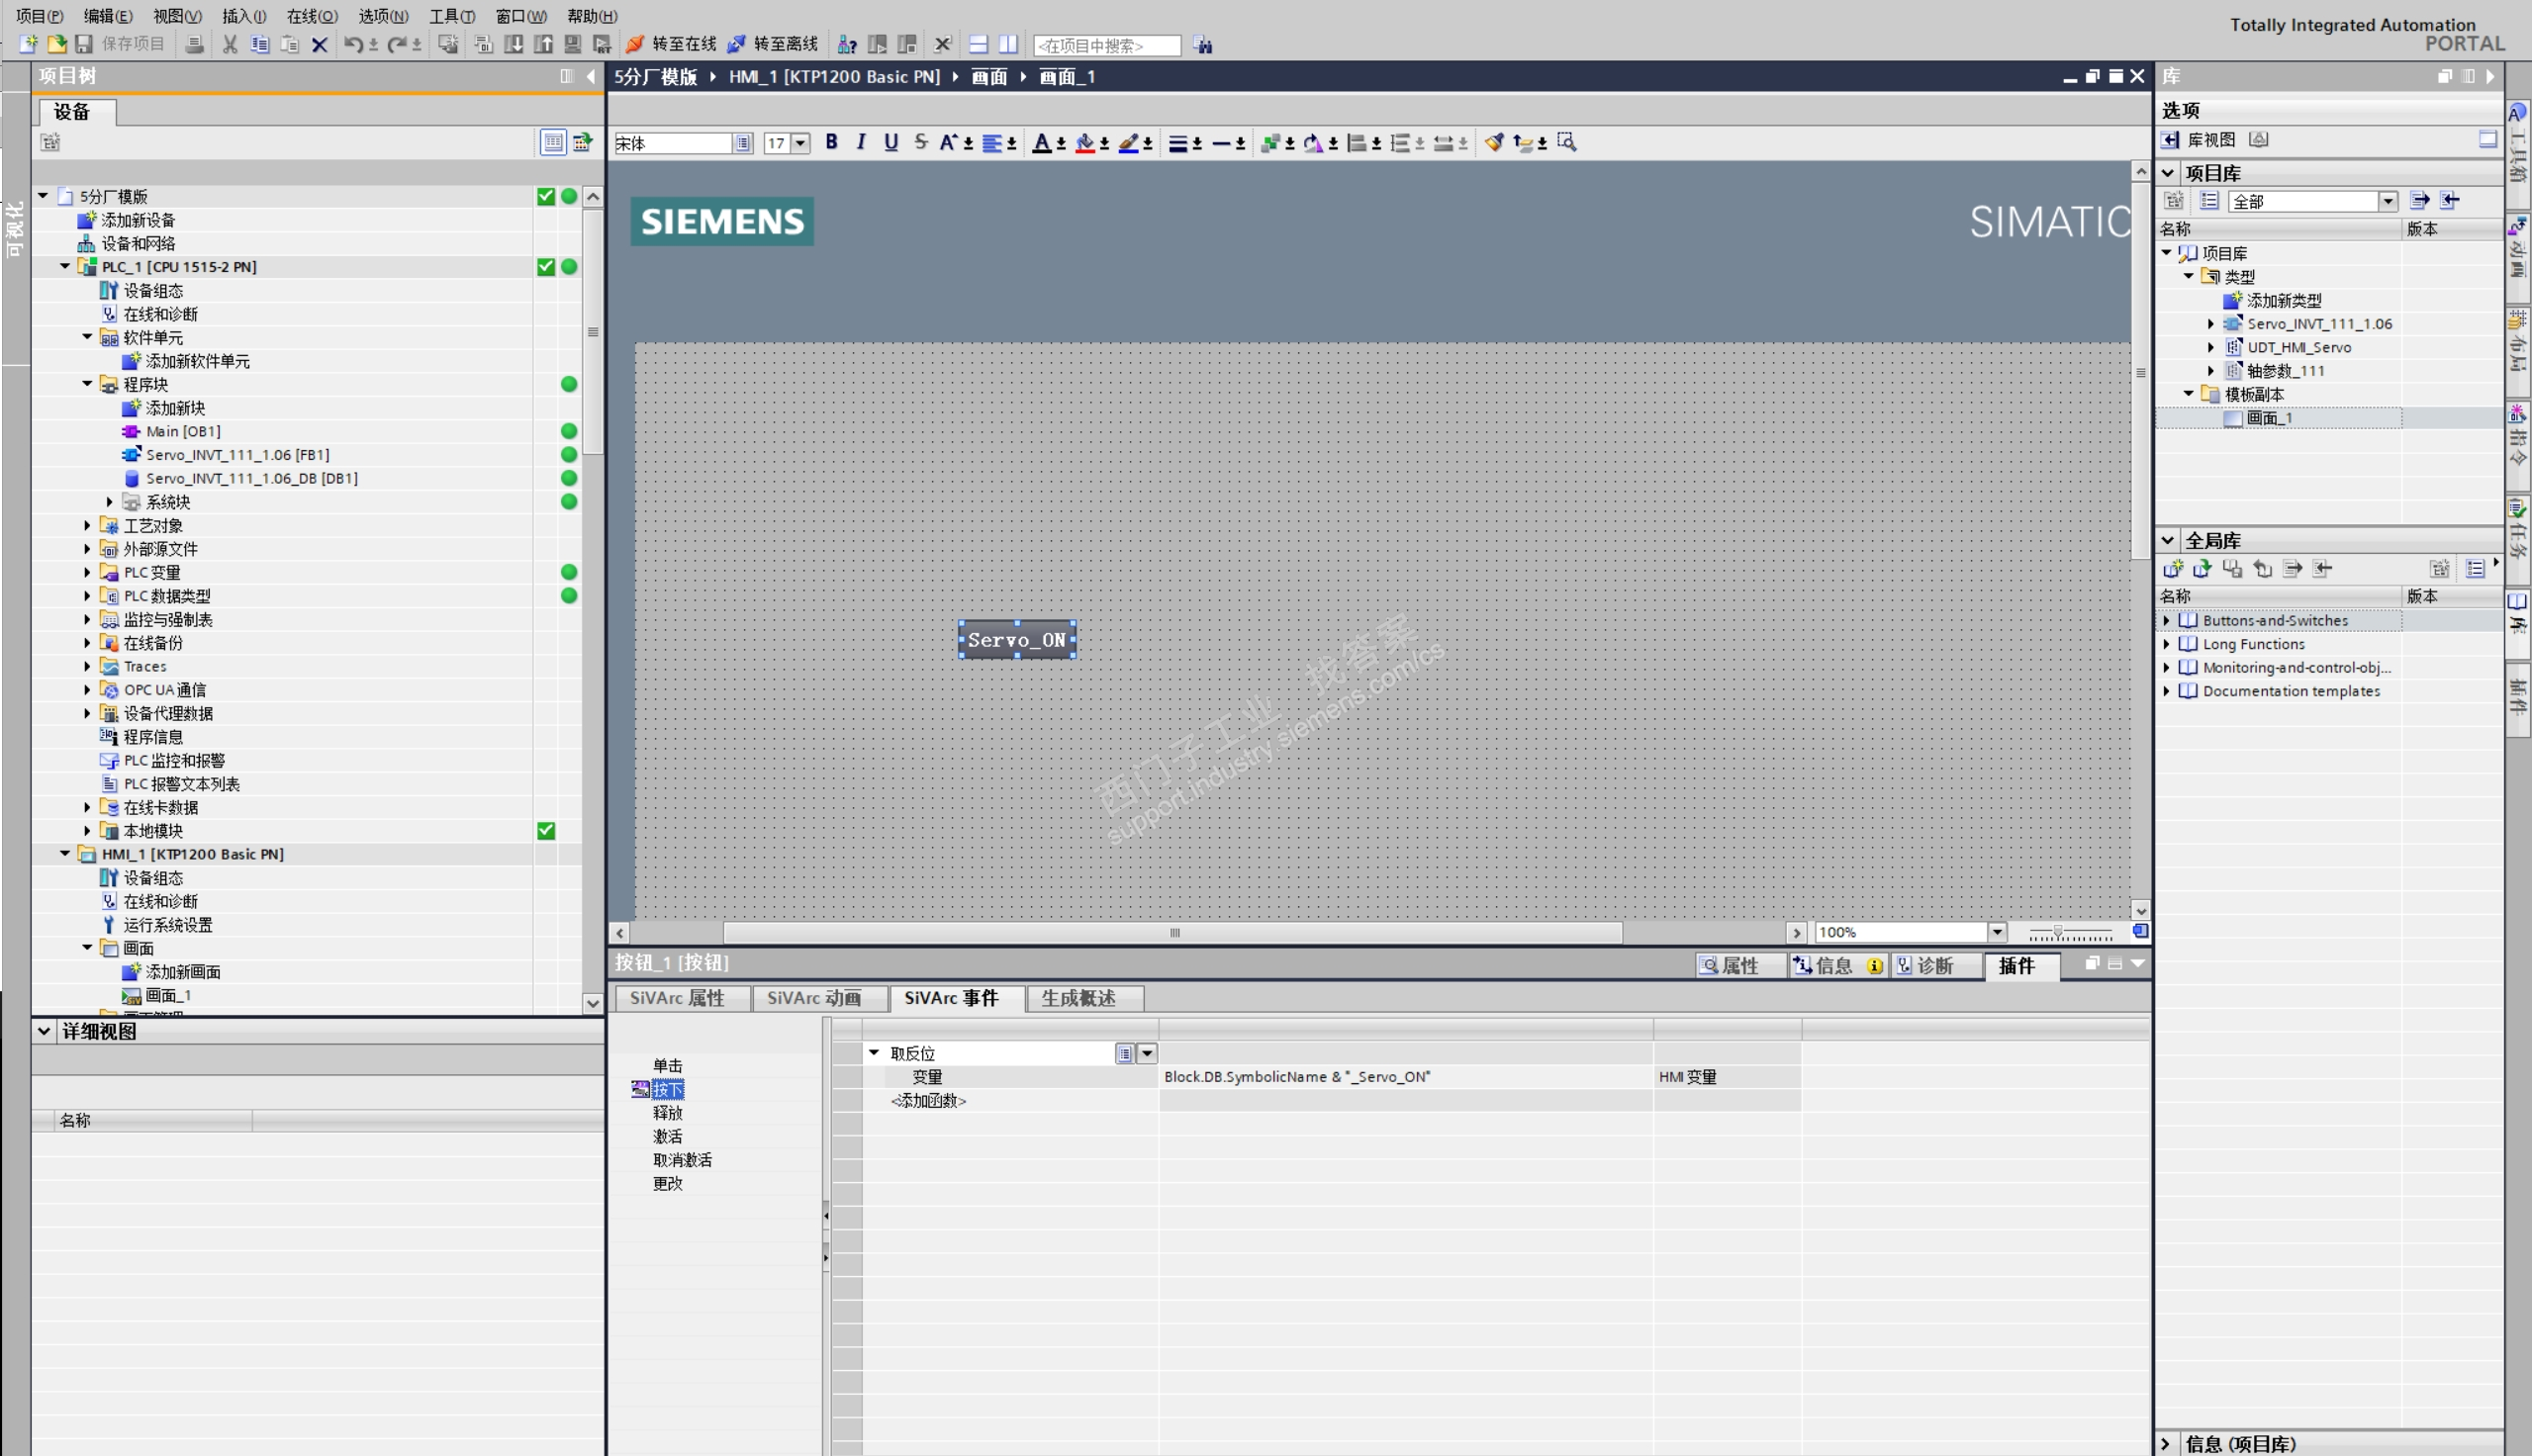Click the font color A icon
Screen dimensions: 2532x1456
(x=1041, y=143)
